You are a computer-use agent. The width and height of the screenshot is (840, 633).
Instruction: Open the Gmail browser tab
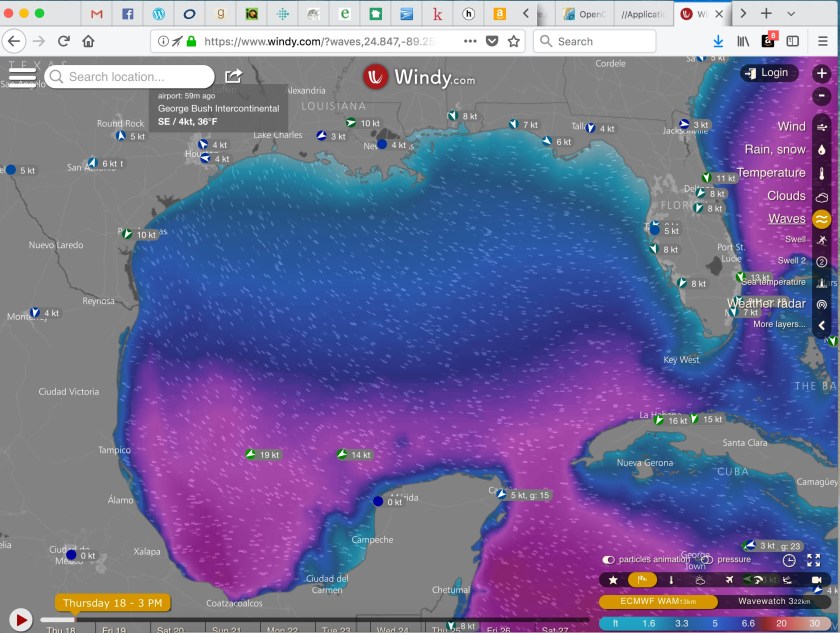(96, 14)
